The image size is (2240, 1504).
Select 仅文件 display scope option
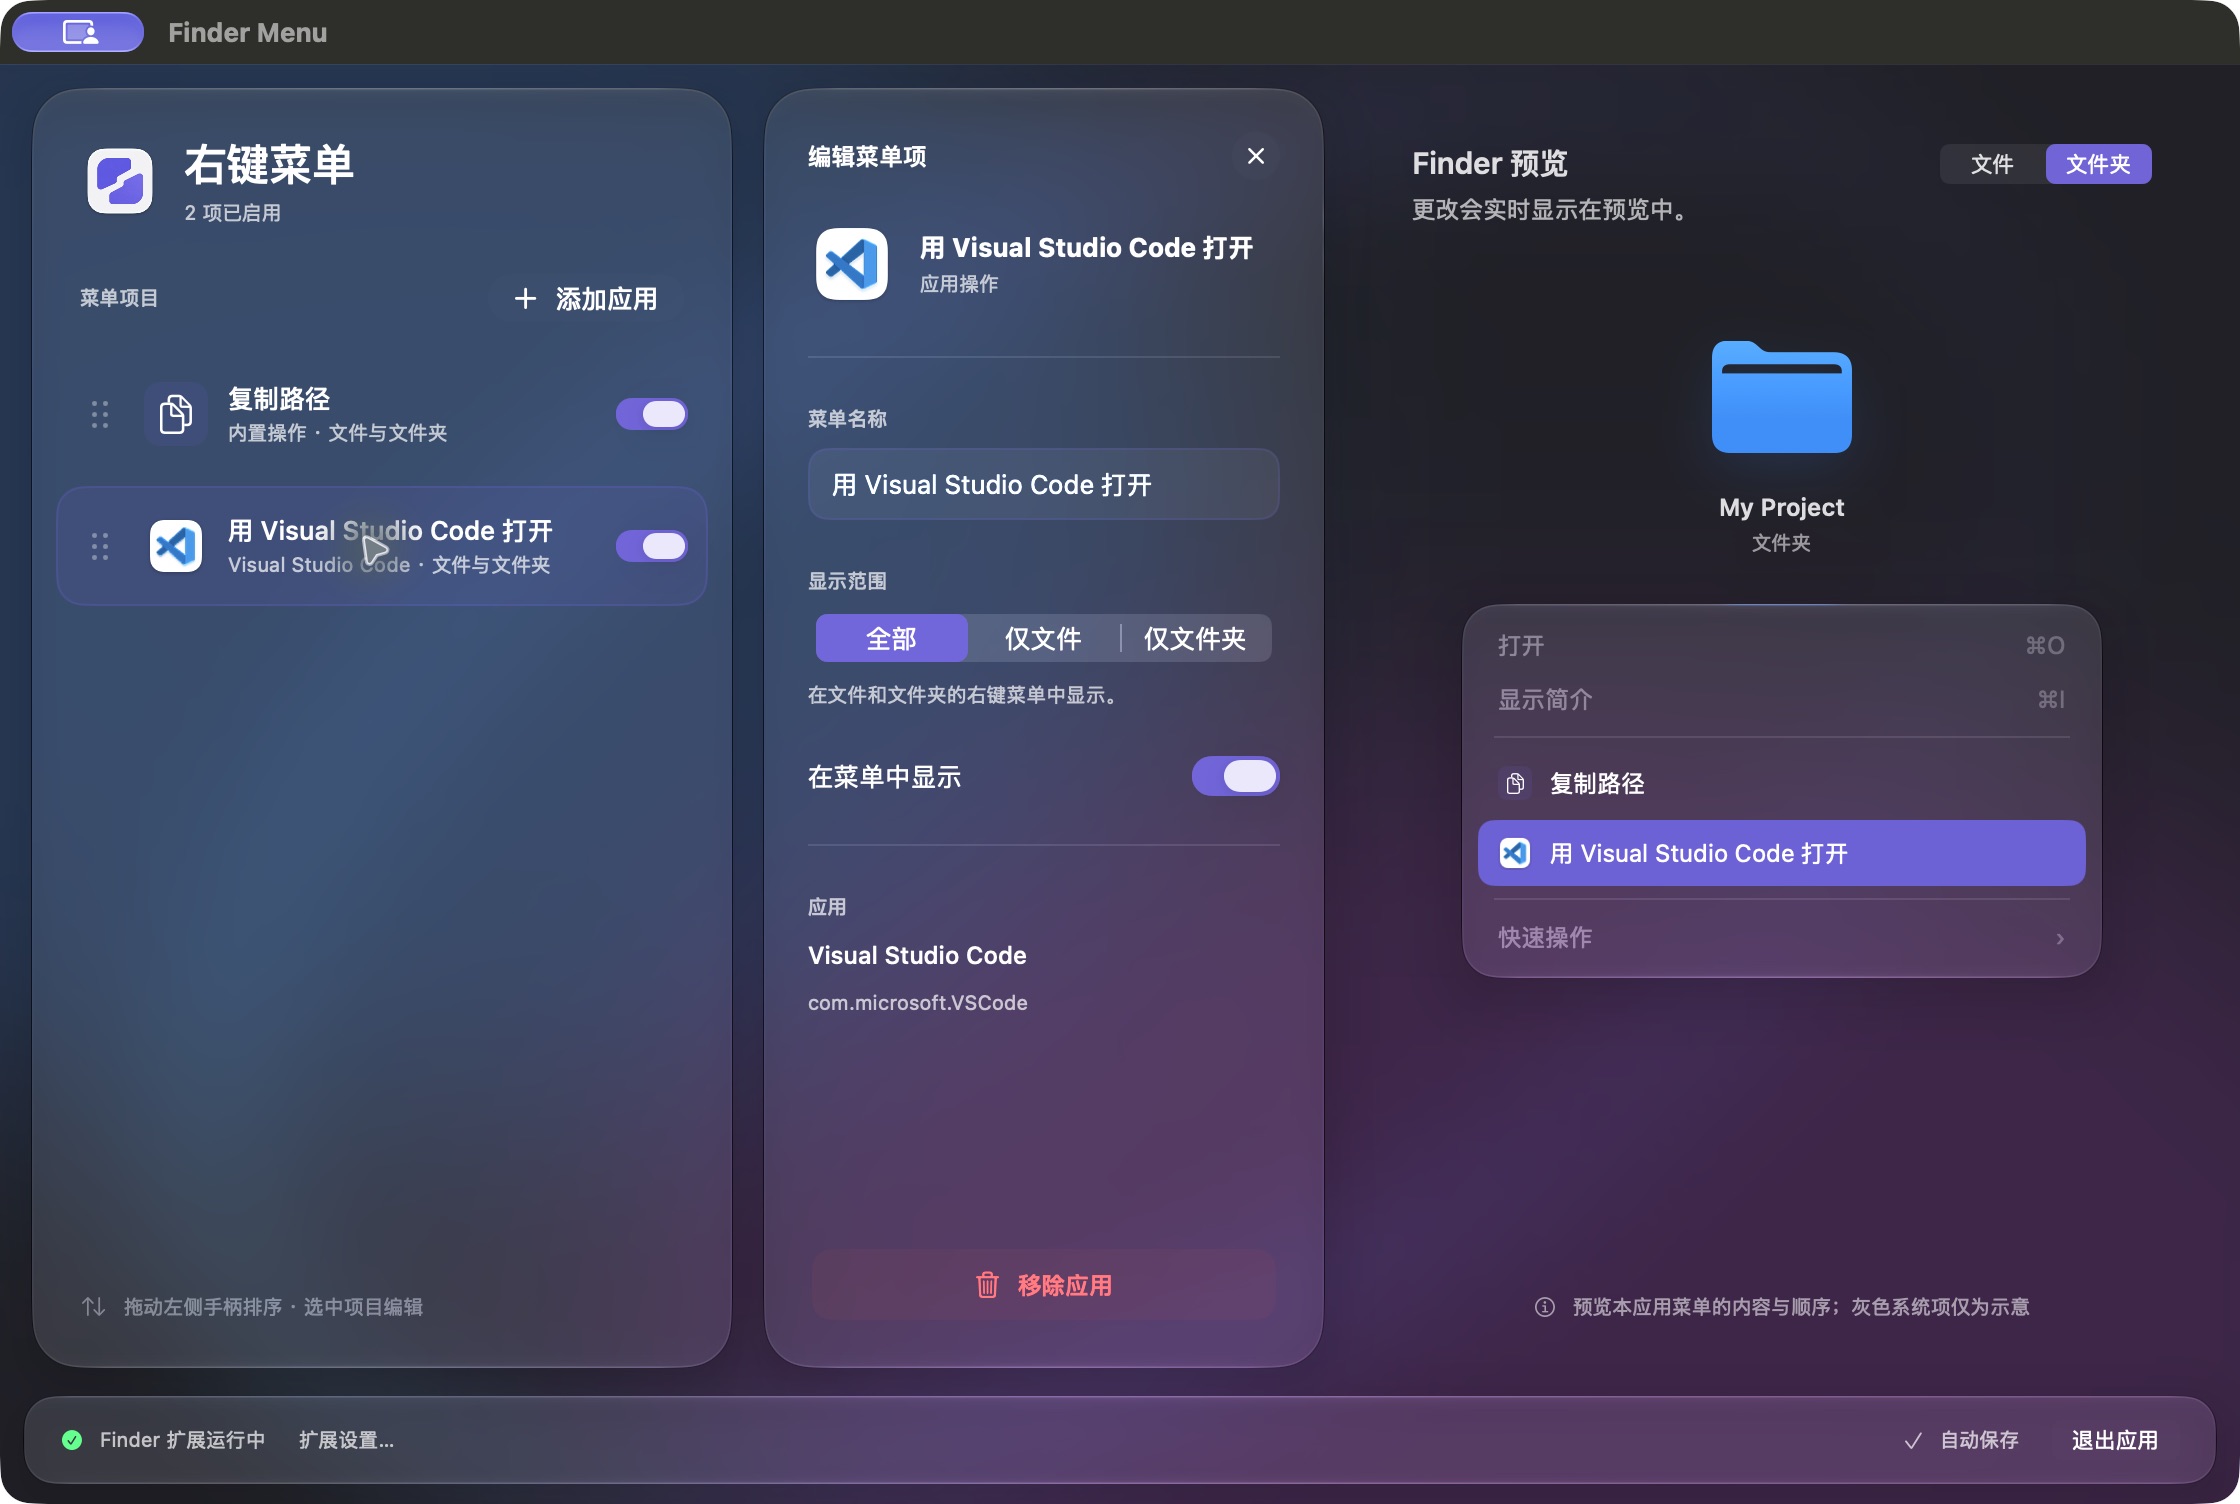[1043, 638]
